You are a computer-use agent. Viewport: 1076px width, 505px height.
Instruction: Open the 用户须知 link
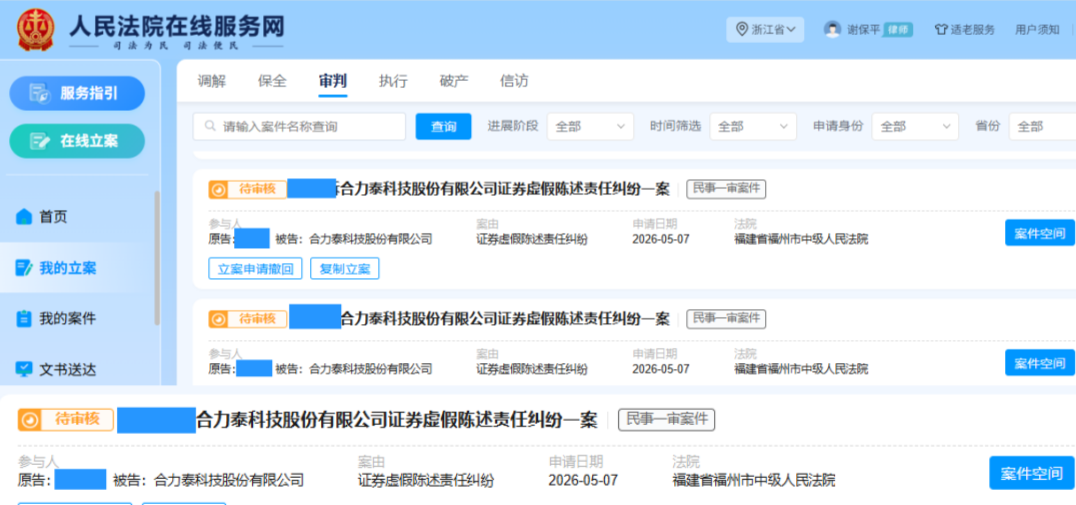[x=1037, y=30]
